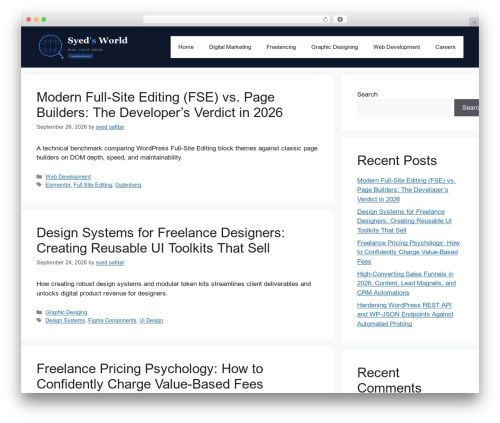Open author syed safdar on Design Systems post
Screen dimensions: 500x423
click(x=110, y=263)
